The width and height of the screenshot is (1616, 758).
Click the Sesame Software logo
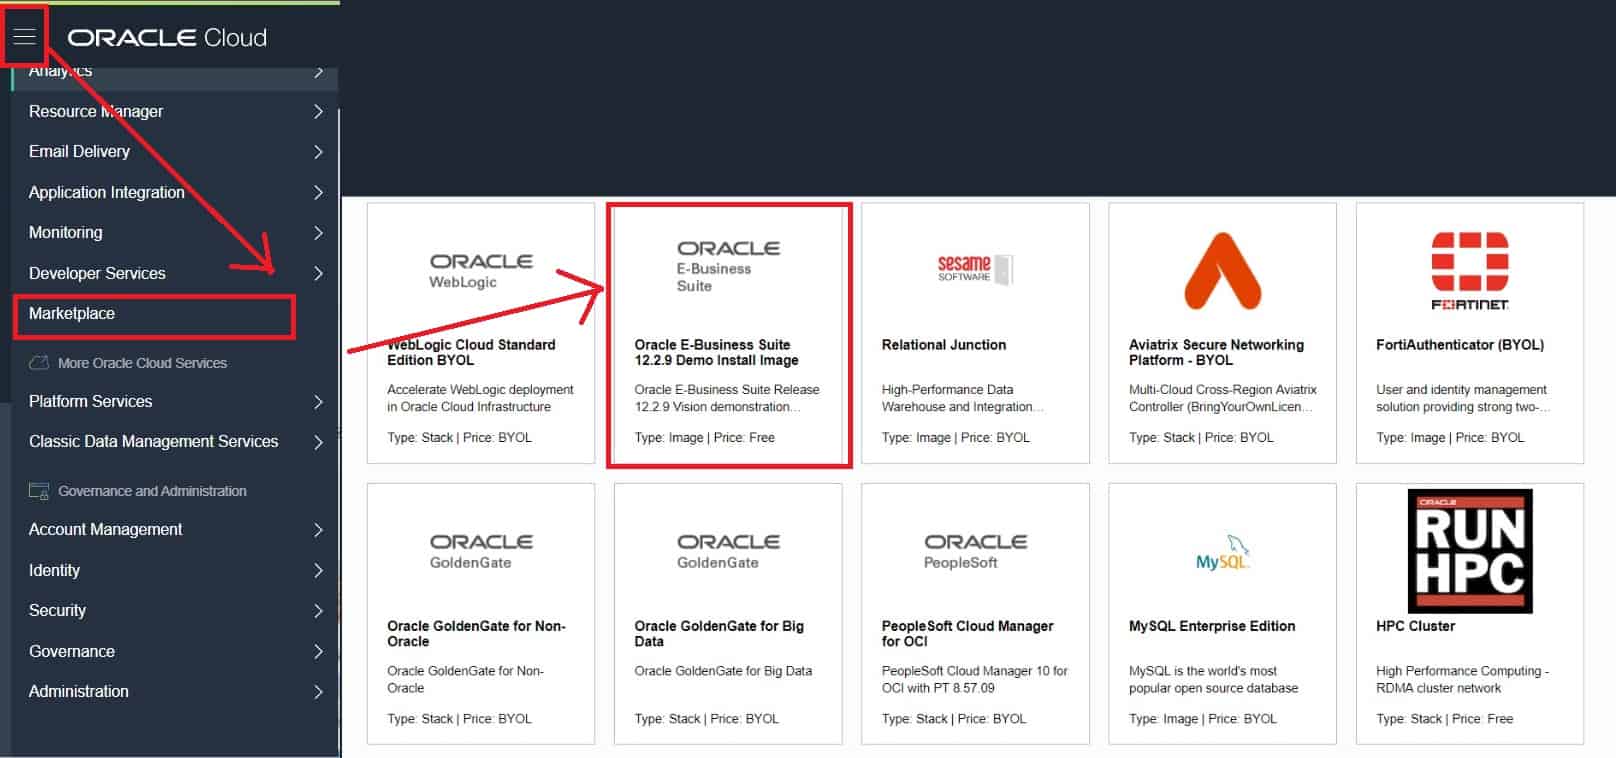click(974, 269)
